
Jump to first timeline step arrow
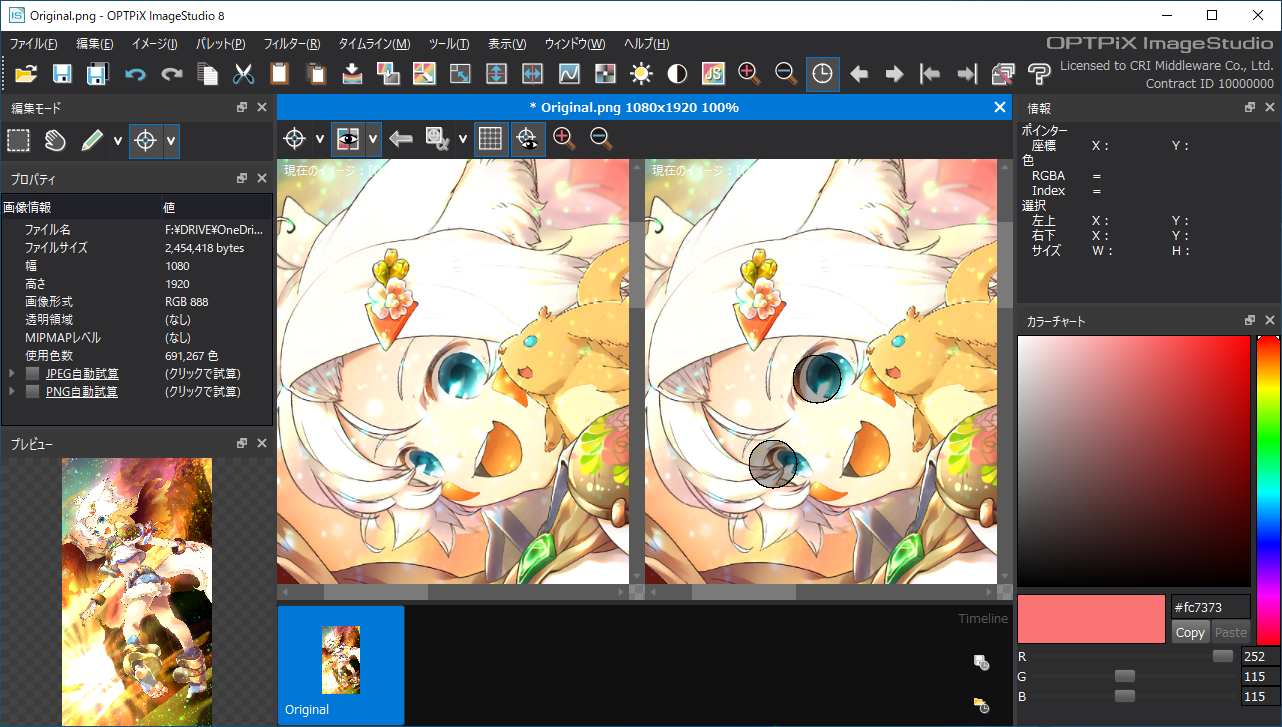point(930,74)
